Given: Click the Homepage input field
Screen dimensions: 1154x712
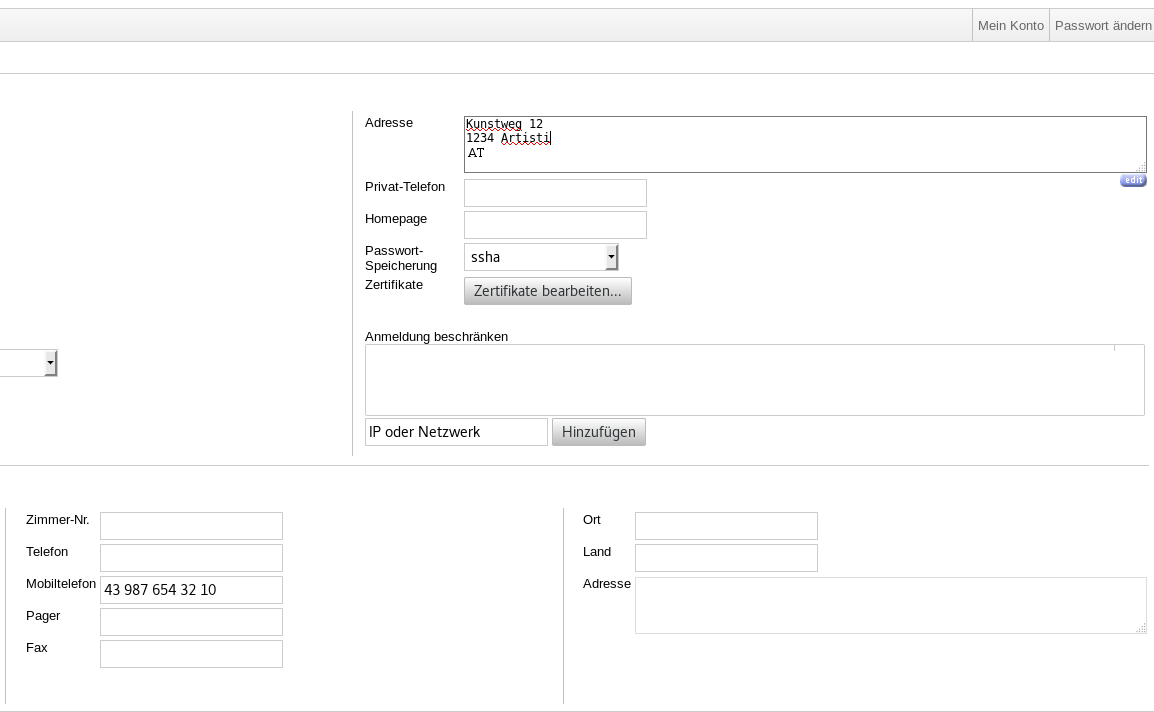Looking at the screenshot, I should [555, 225].
